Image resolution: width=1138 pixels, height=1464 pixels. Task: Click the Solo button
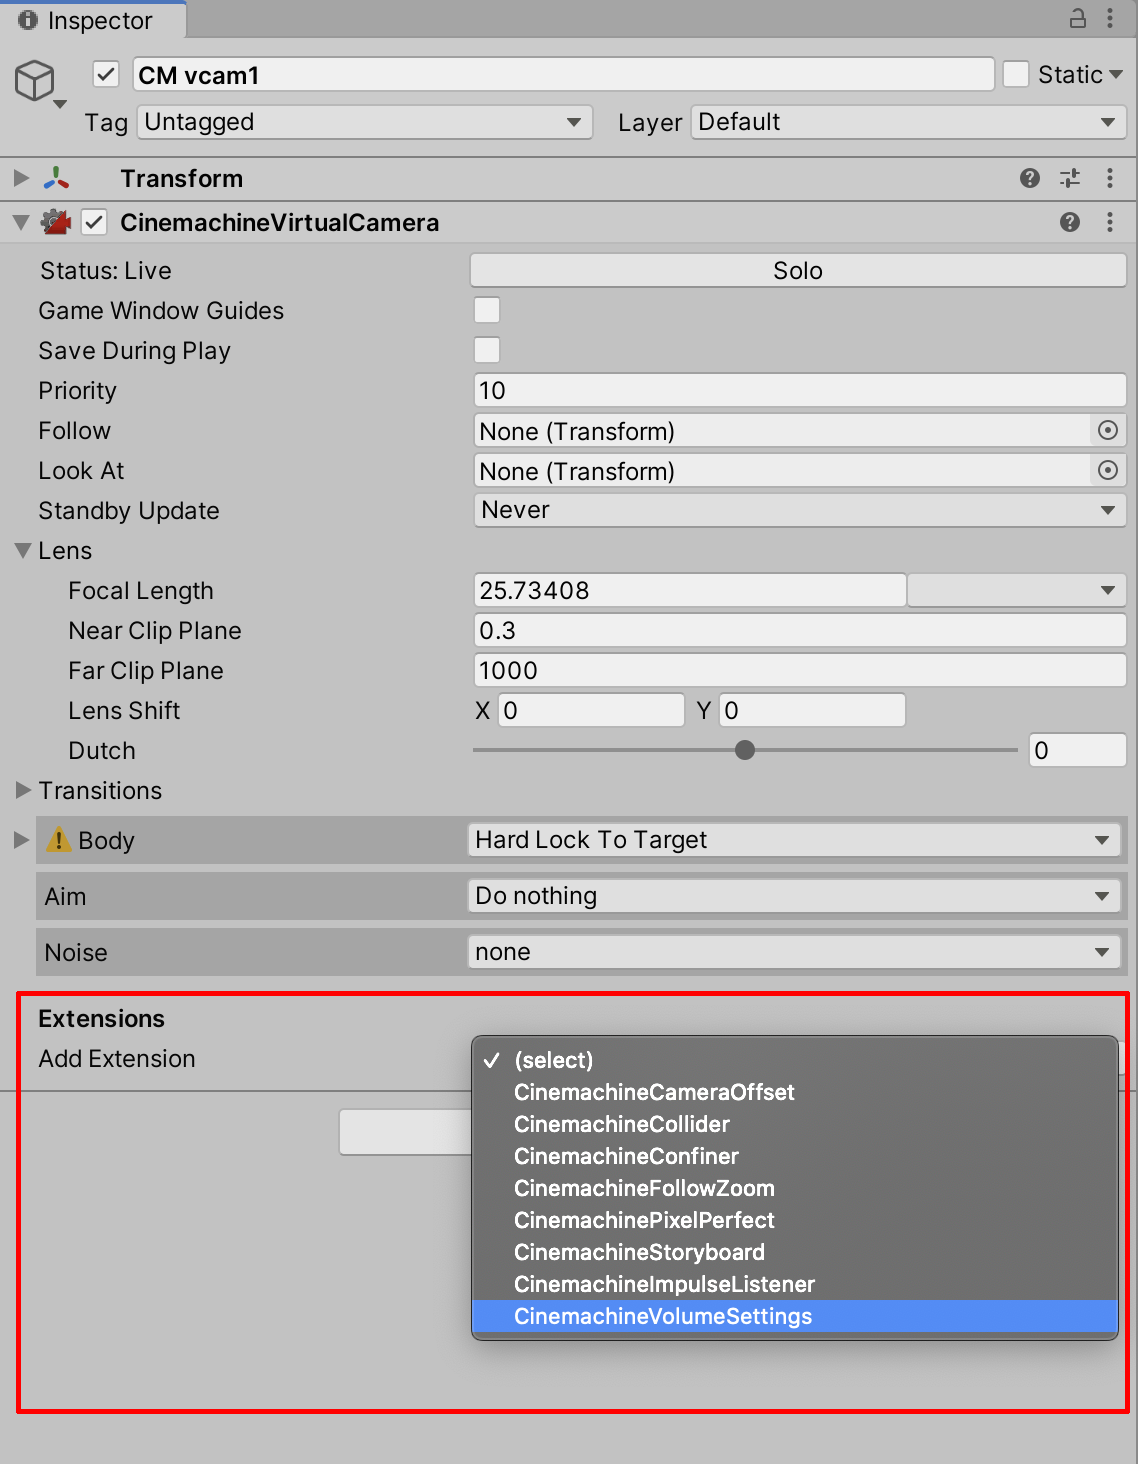798,270
